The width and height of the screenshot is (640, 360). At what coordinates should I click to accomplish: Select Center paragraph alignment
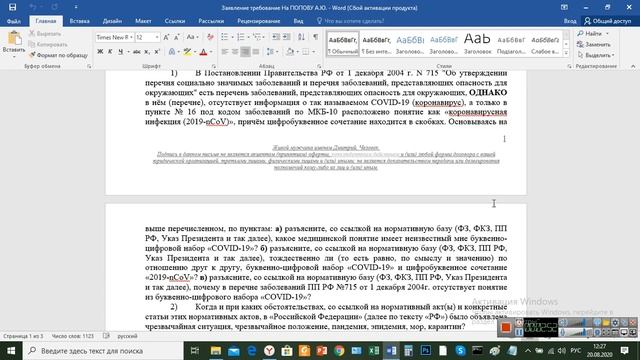pyautogui.click(x=235, y=52)
